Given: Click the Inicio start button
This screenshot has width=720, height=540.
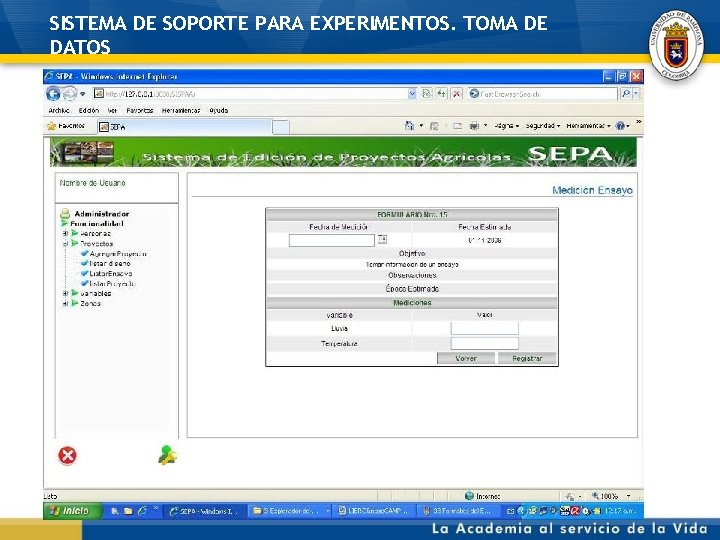Looking at the screenshot, I should point(73,511).
